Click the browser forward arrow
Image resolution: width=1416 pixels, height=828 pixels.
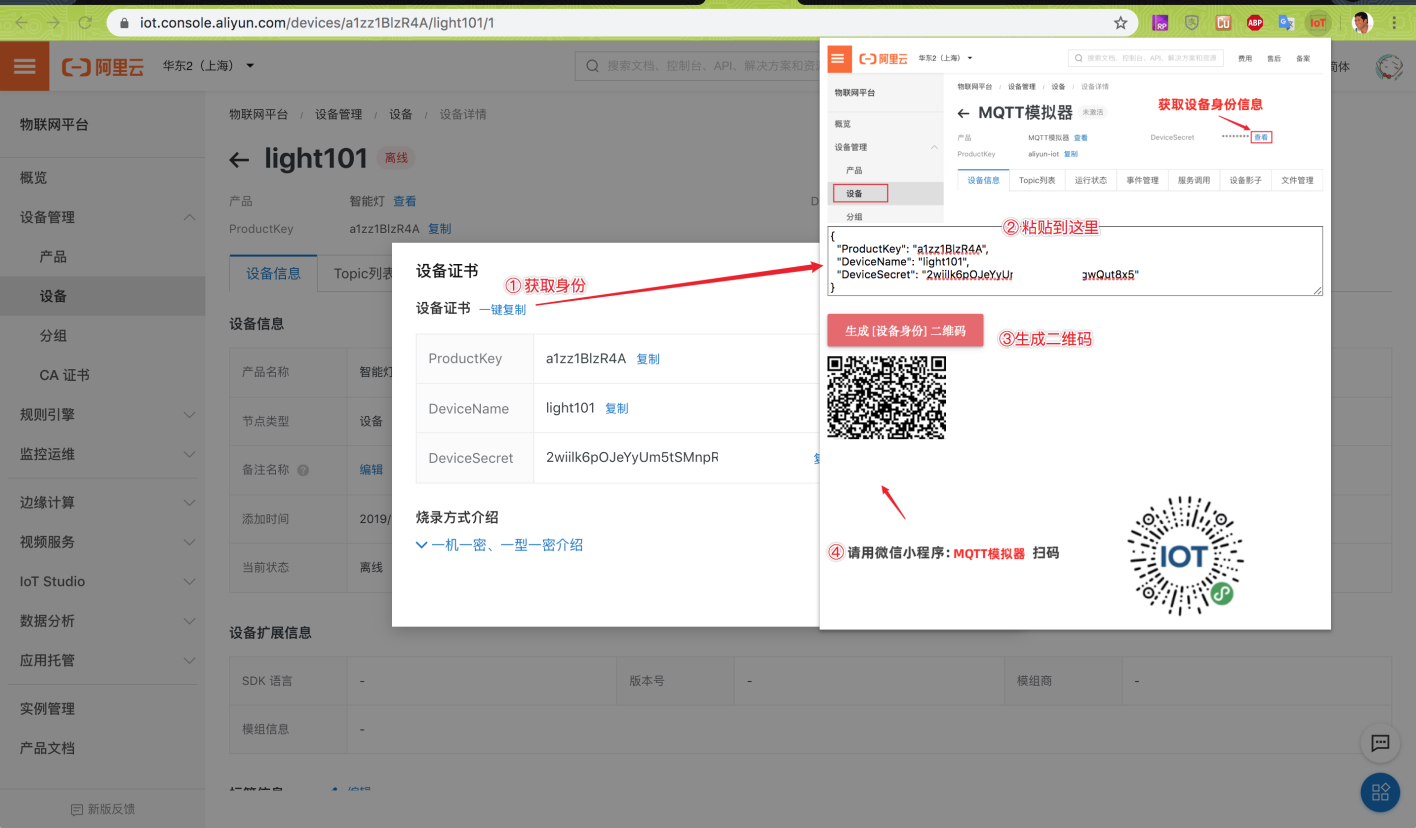click(53, 22)
